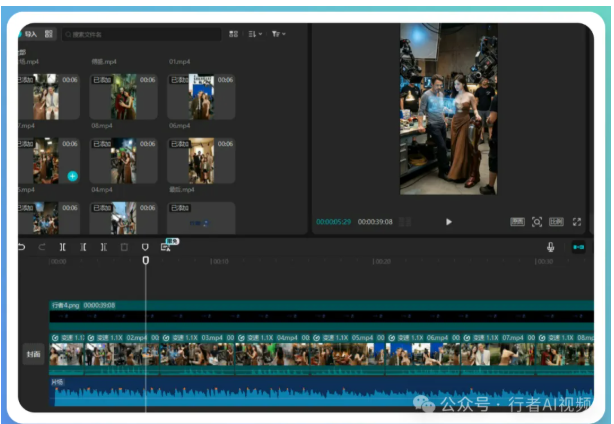The image size is (614, 424).
Task: Click the search file name field
Action: 140,34
